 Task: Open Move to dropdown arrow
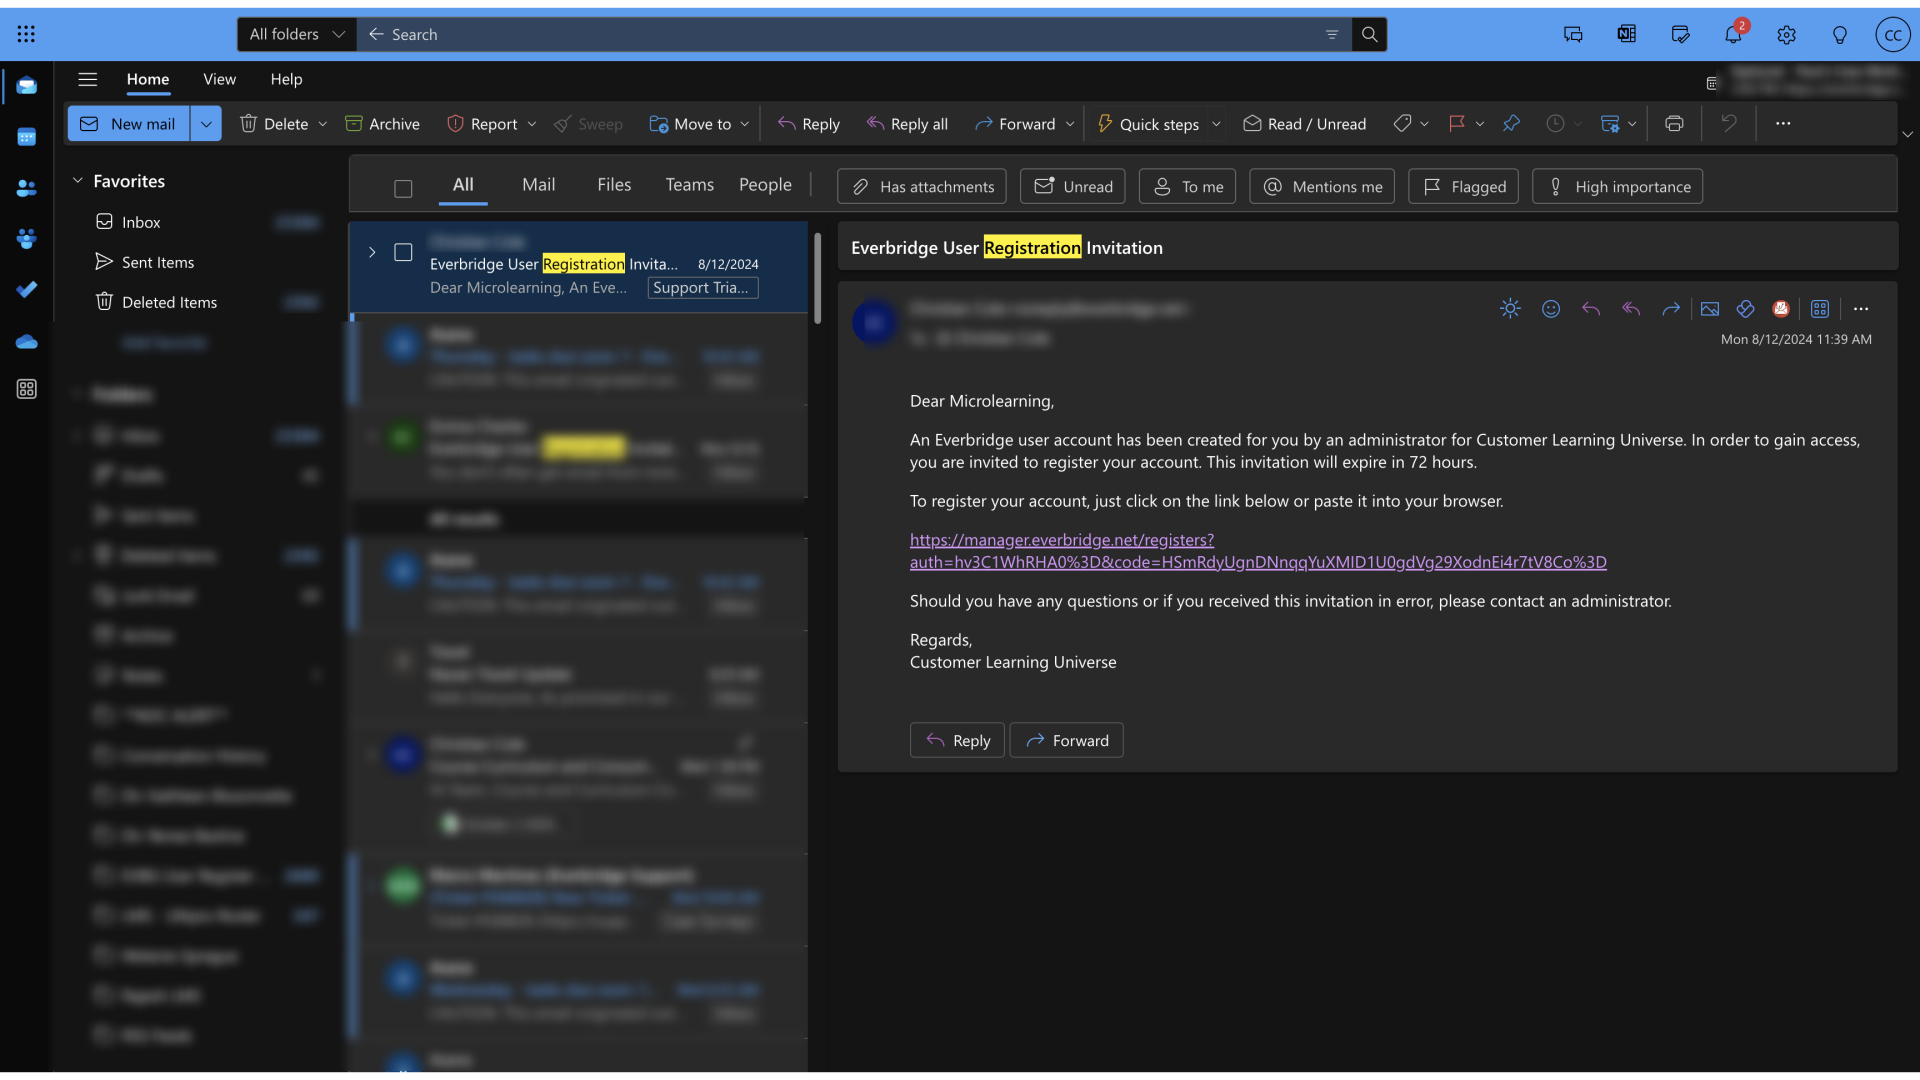pos(745,124)
